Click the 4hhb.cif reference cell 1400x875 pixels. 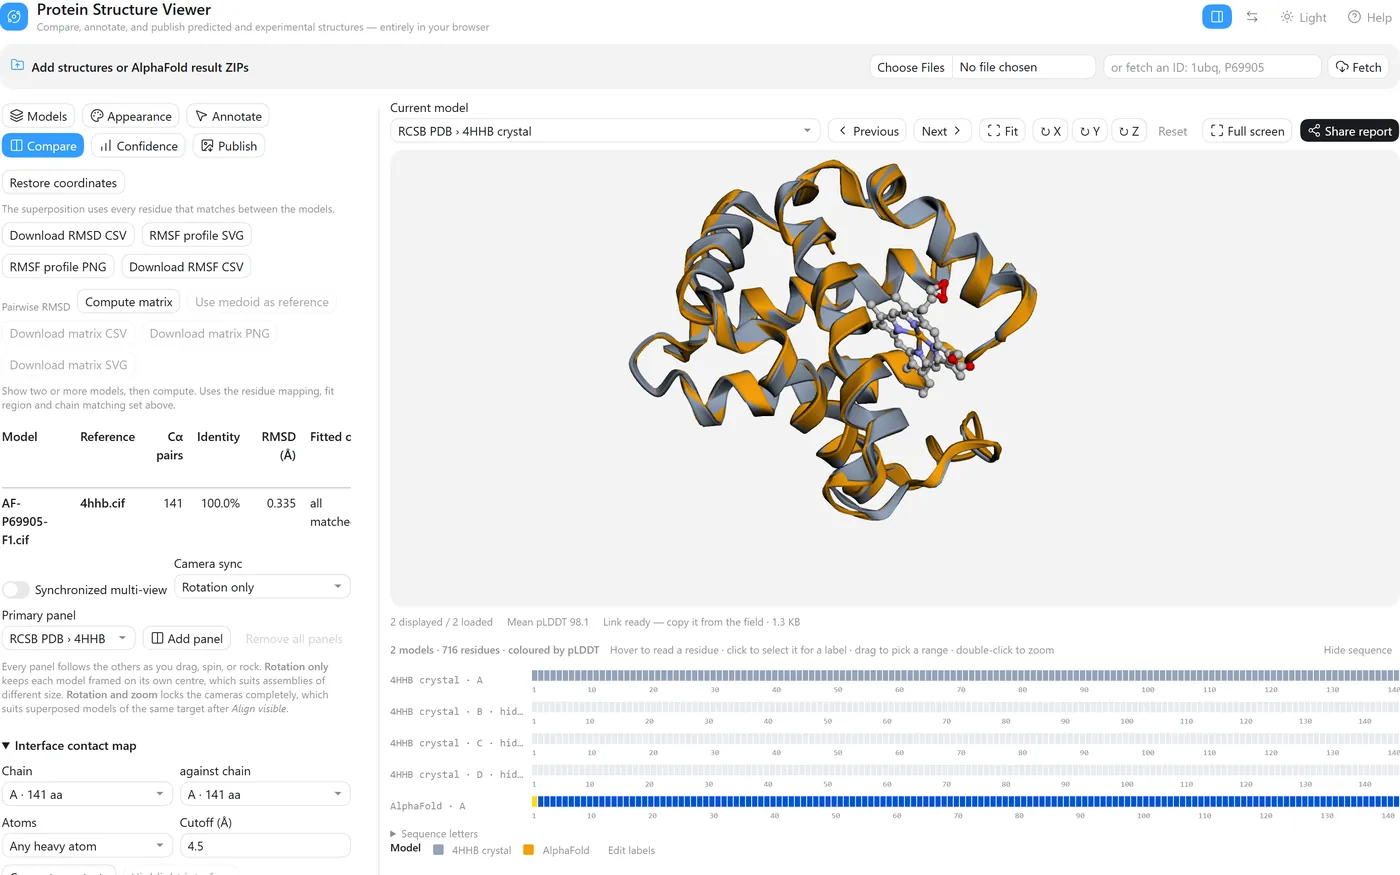tap(102, 503)
